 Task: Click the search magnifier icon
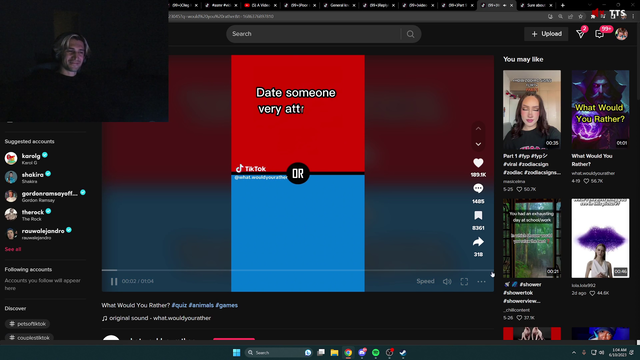[410, 34]
